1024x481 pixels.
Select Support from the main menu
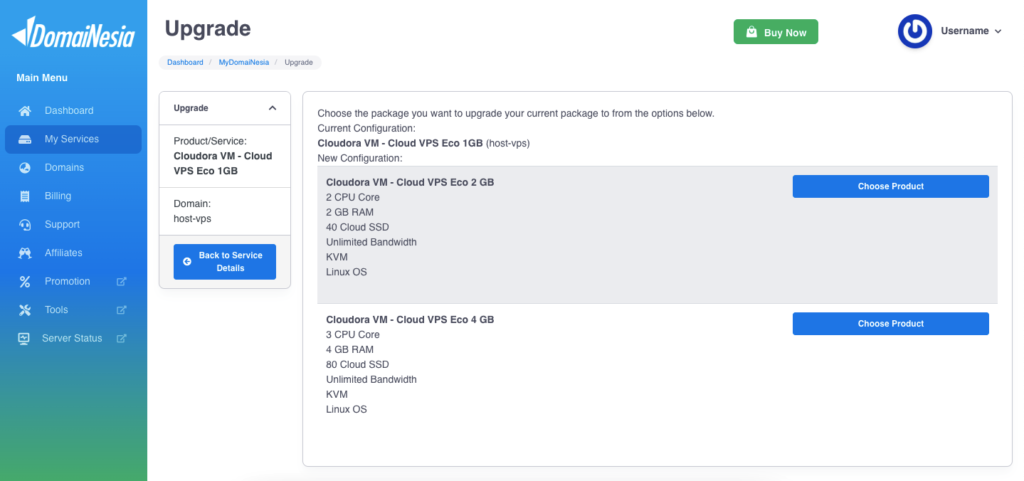[62, 225]
